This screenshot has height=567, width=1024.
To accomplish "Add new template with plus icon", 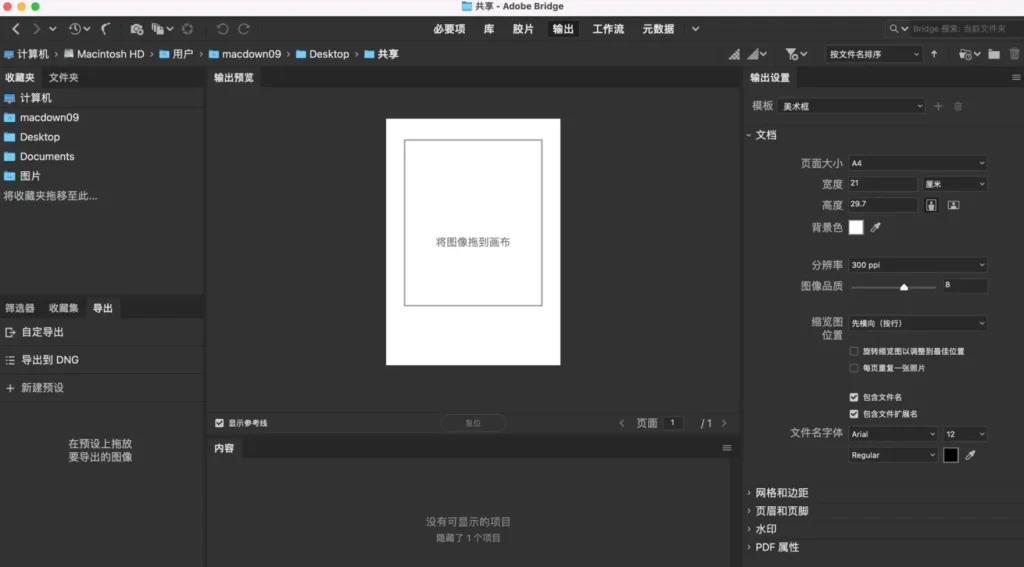I will [938, 106].
